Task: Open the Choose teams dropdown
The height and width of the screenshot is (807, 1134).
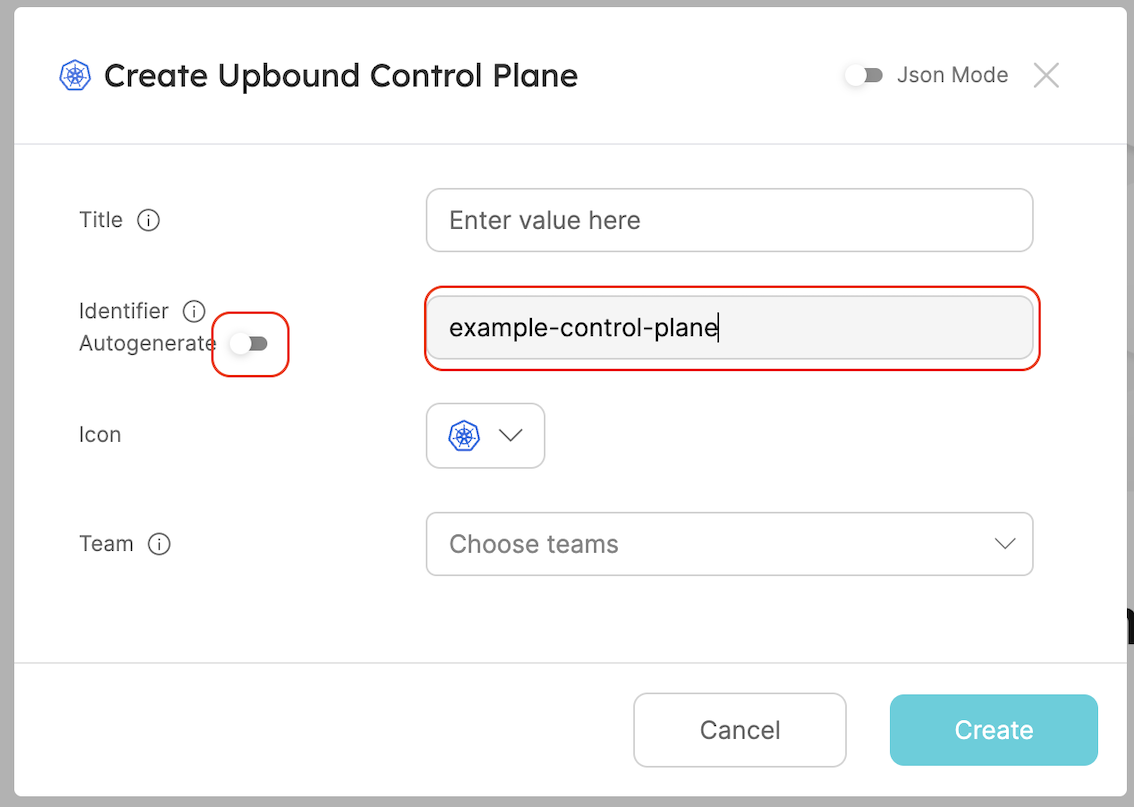Action: tap(728, 544)
